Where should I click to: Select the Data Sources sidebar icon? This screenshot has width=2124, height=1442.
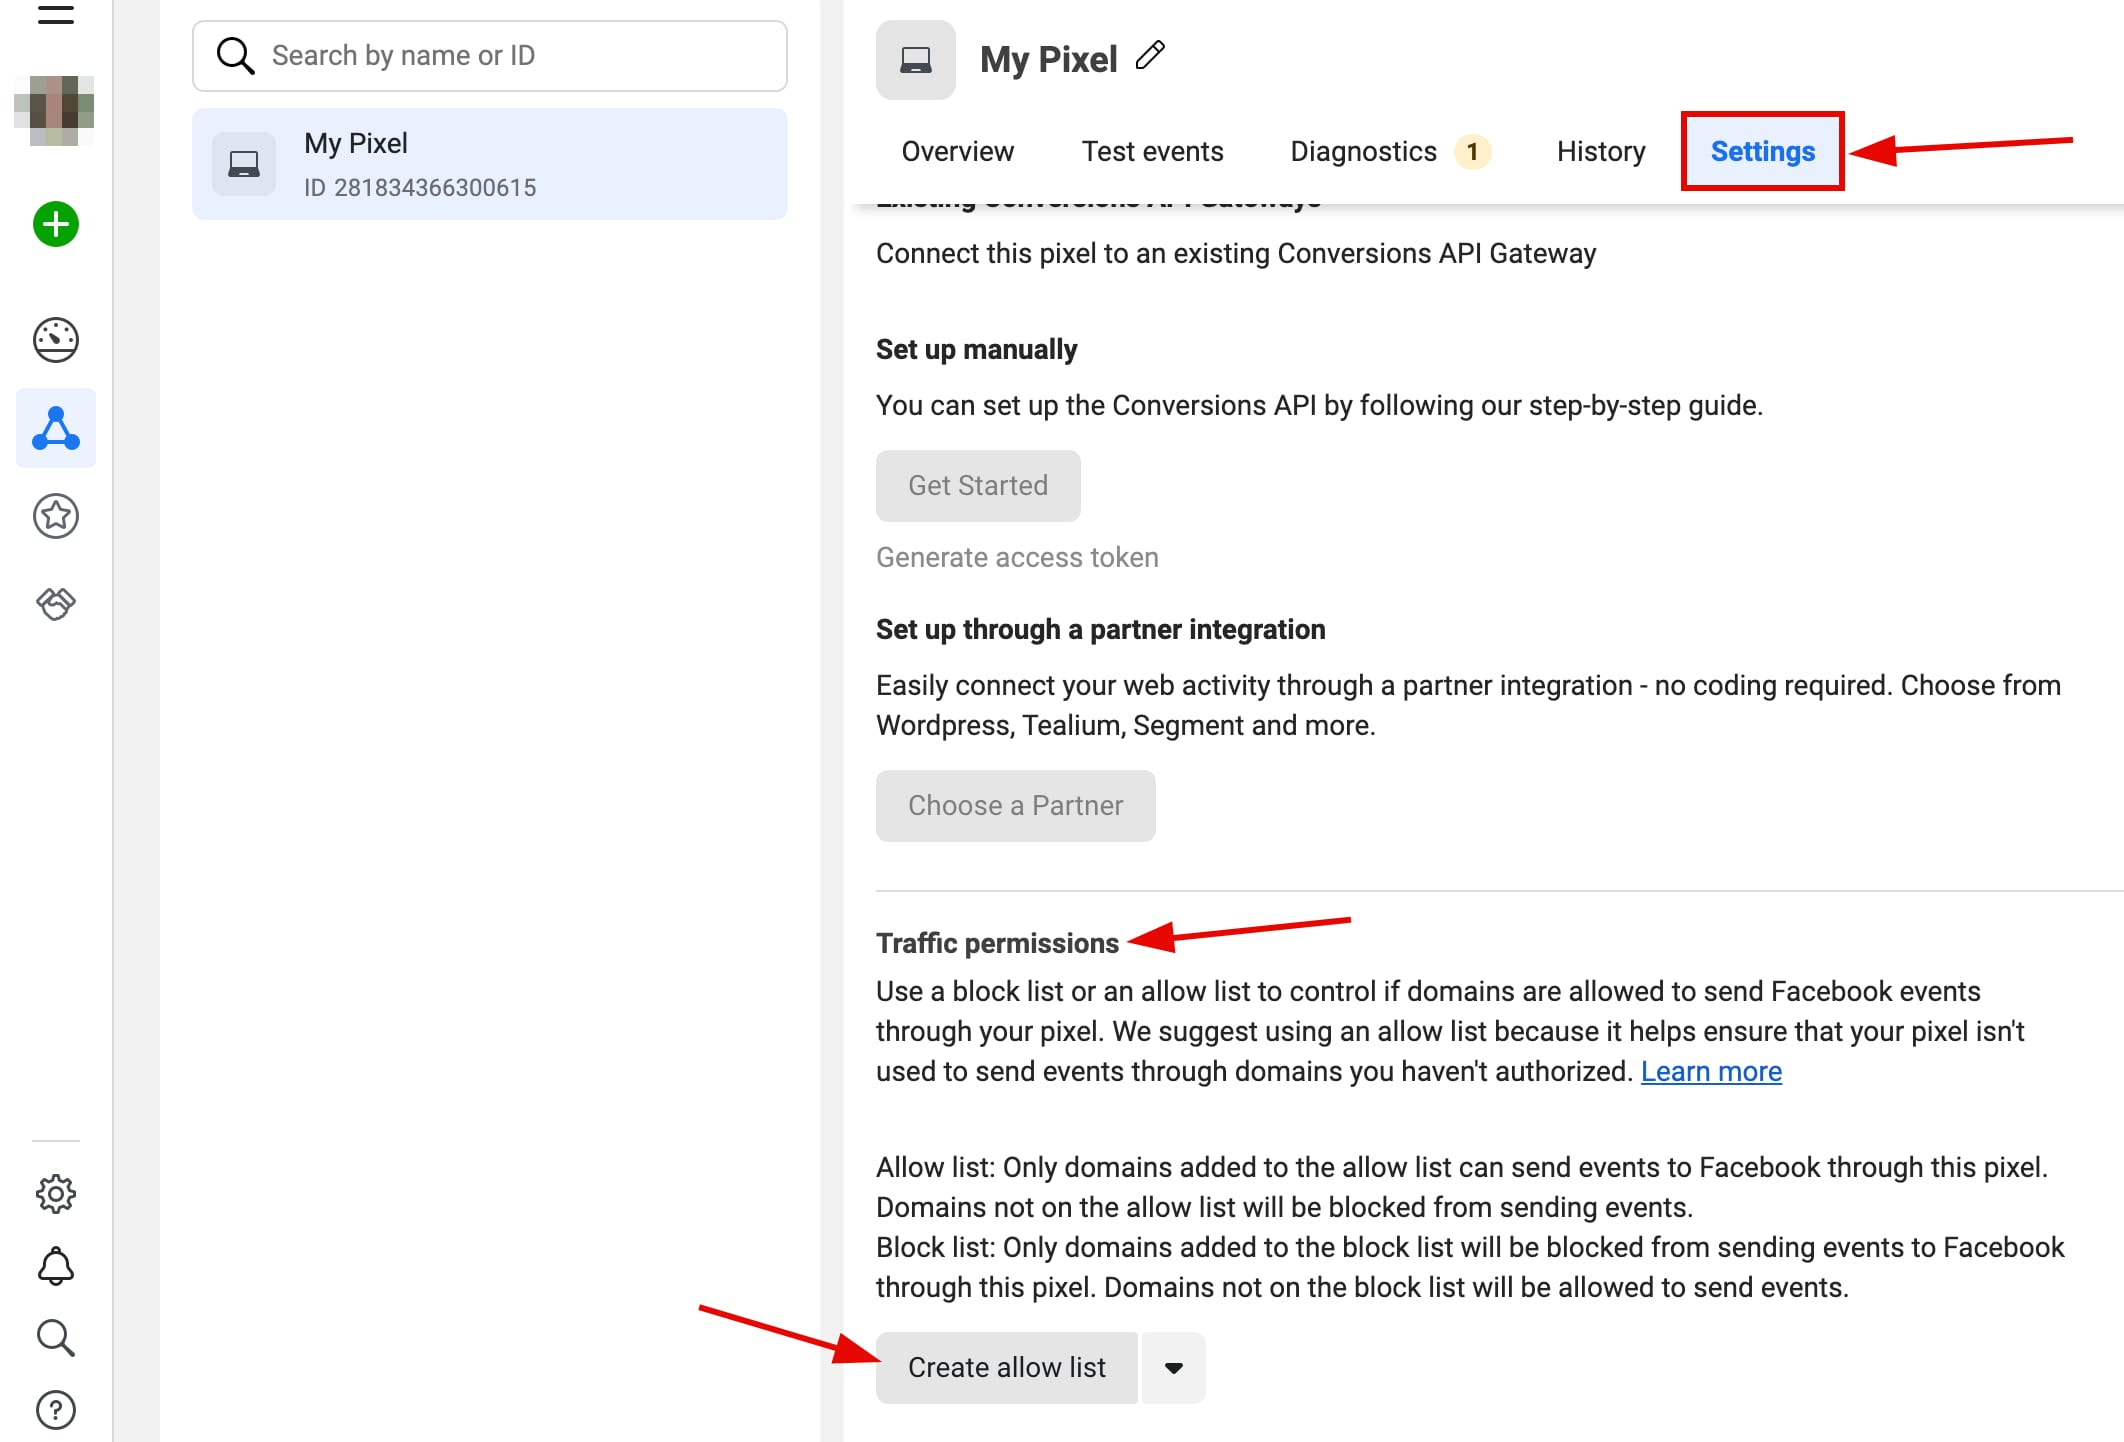[x=56, y=428]
